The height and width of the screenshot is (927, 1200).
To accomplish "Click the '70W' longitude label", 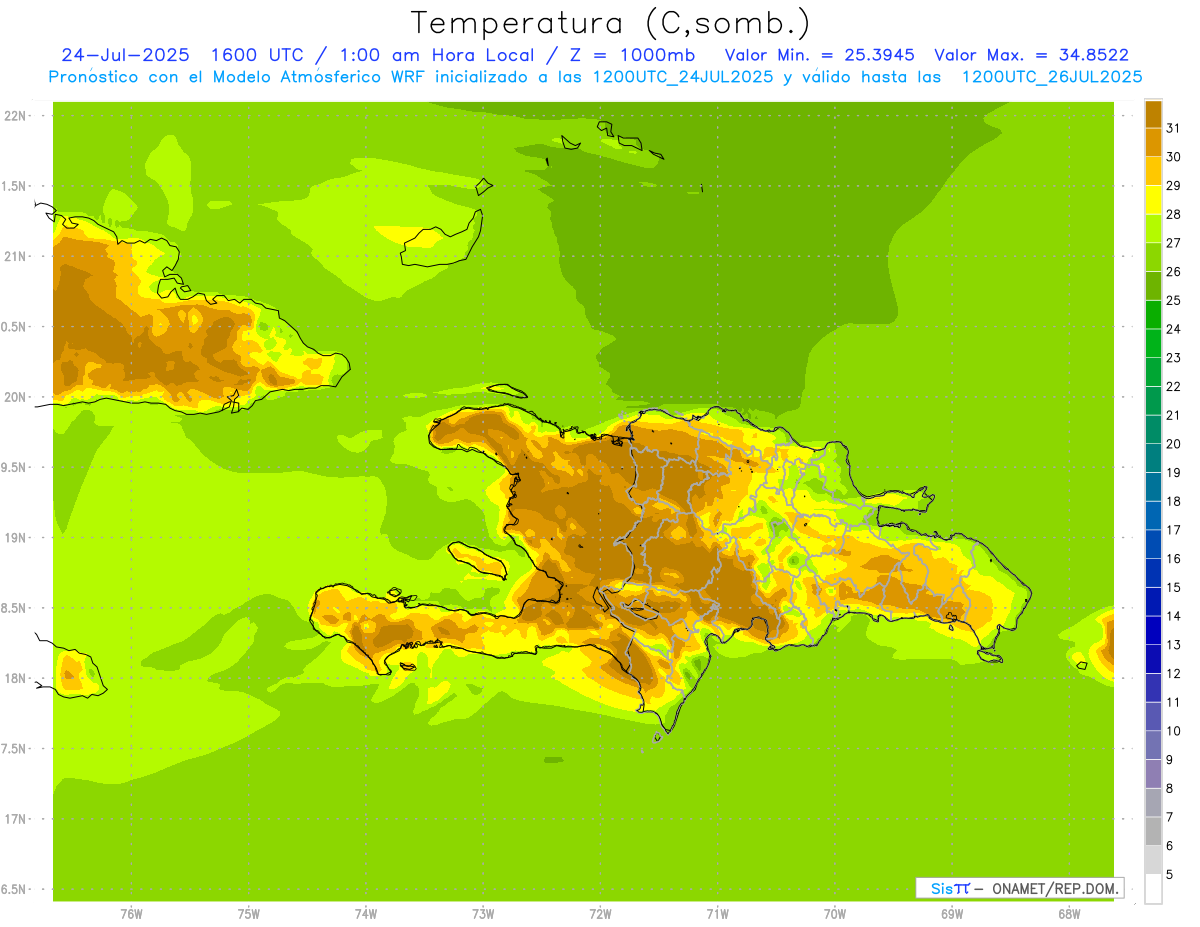I will 835,914.
